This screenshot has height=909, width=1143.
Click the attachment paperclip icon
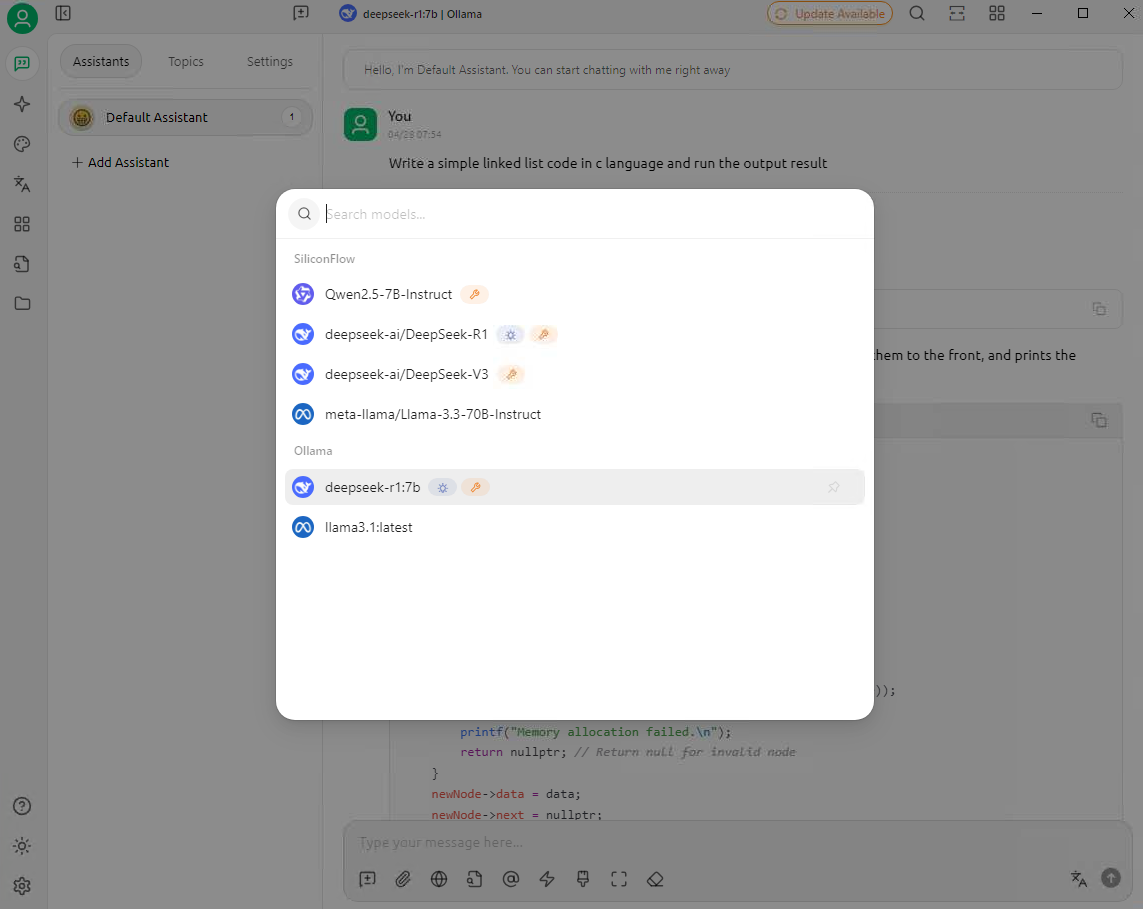pos(403,879)
